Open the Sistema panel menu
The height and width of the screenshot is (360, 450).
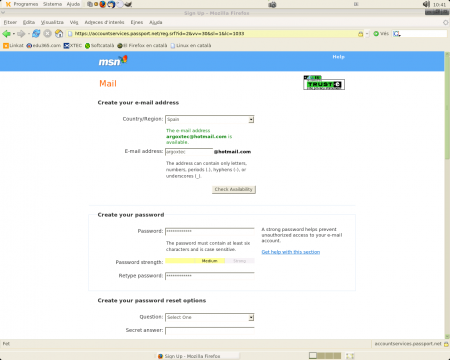52,4
